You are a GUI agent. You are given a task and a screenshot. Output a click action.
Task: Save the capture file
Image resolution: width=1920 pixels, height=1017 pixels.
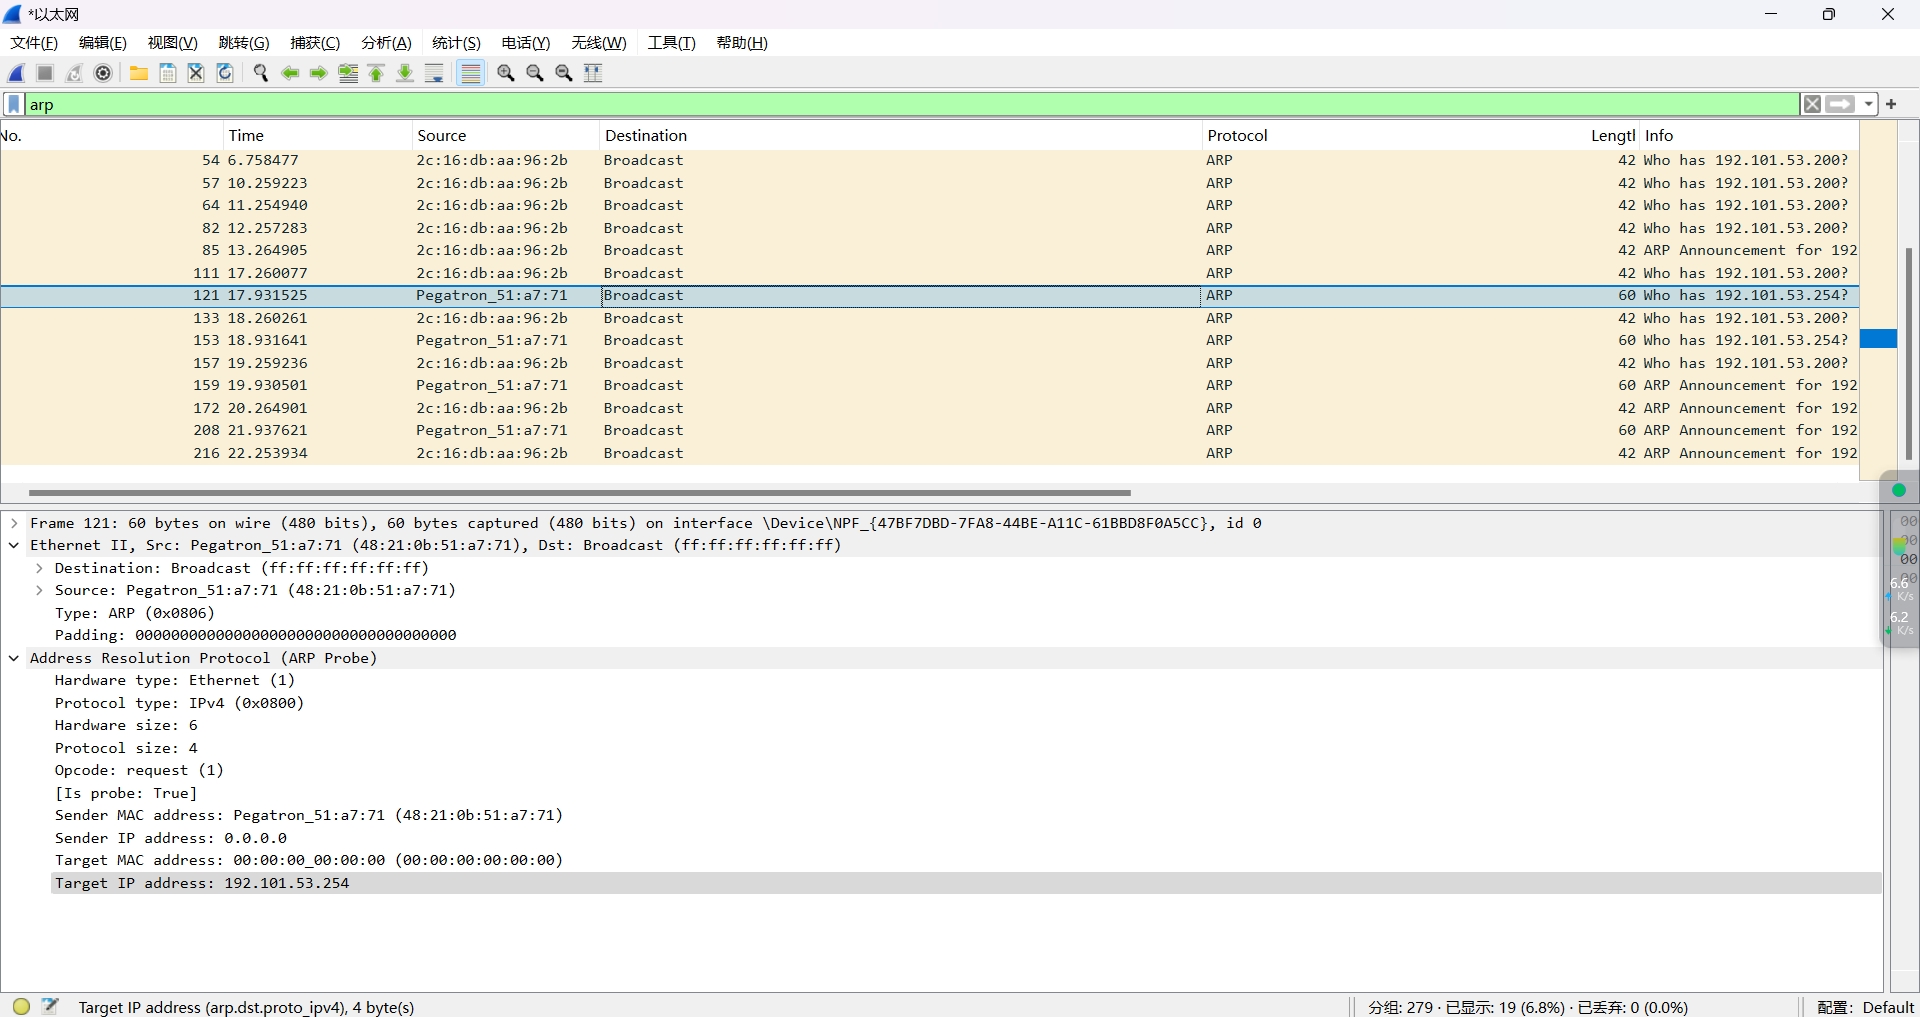pos(168,73)
